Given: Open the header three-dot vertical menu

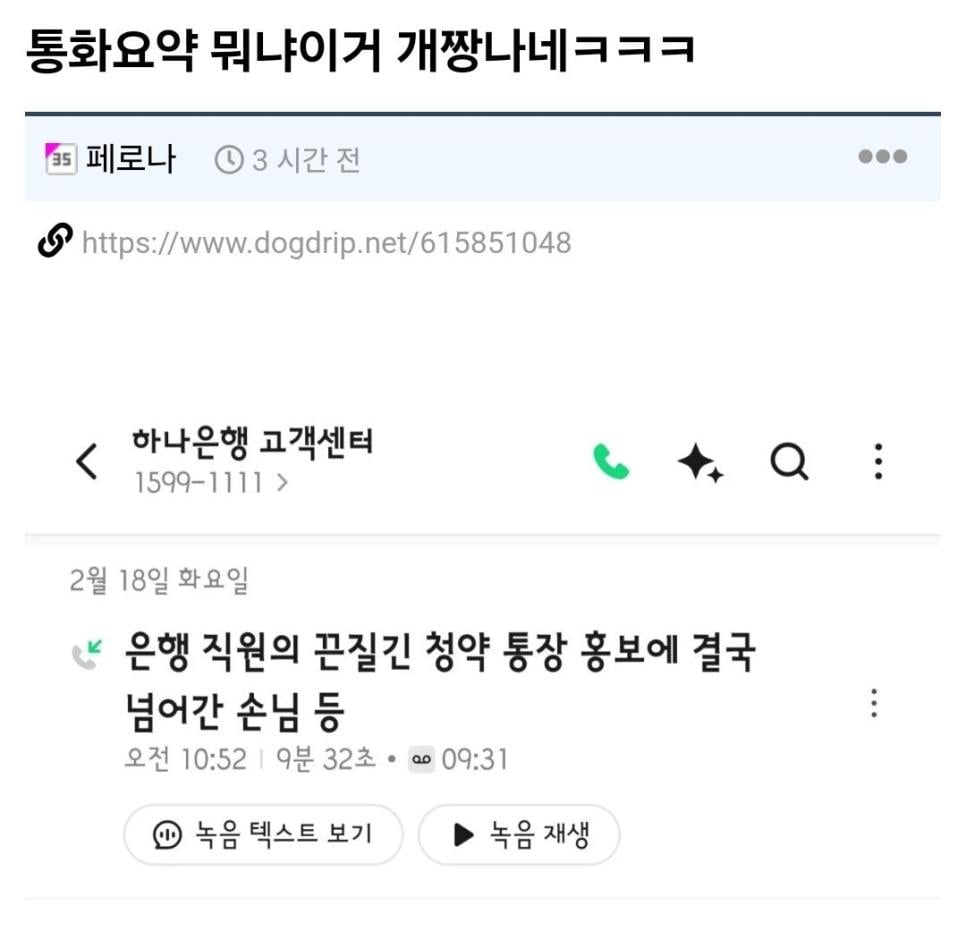Looking at the screenshot, I should tap(879, 461).
